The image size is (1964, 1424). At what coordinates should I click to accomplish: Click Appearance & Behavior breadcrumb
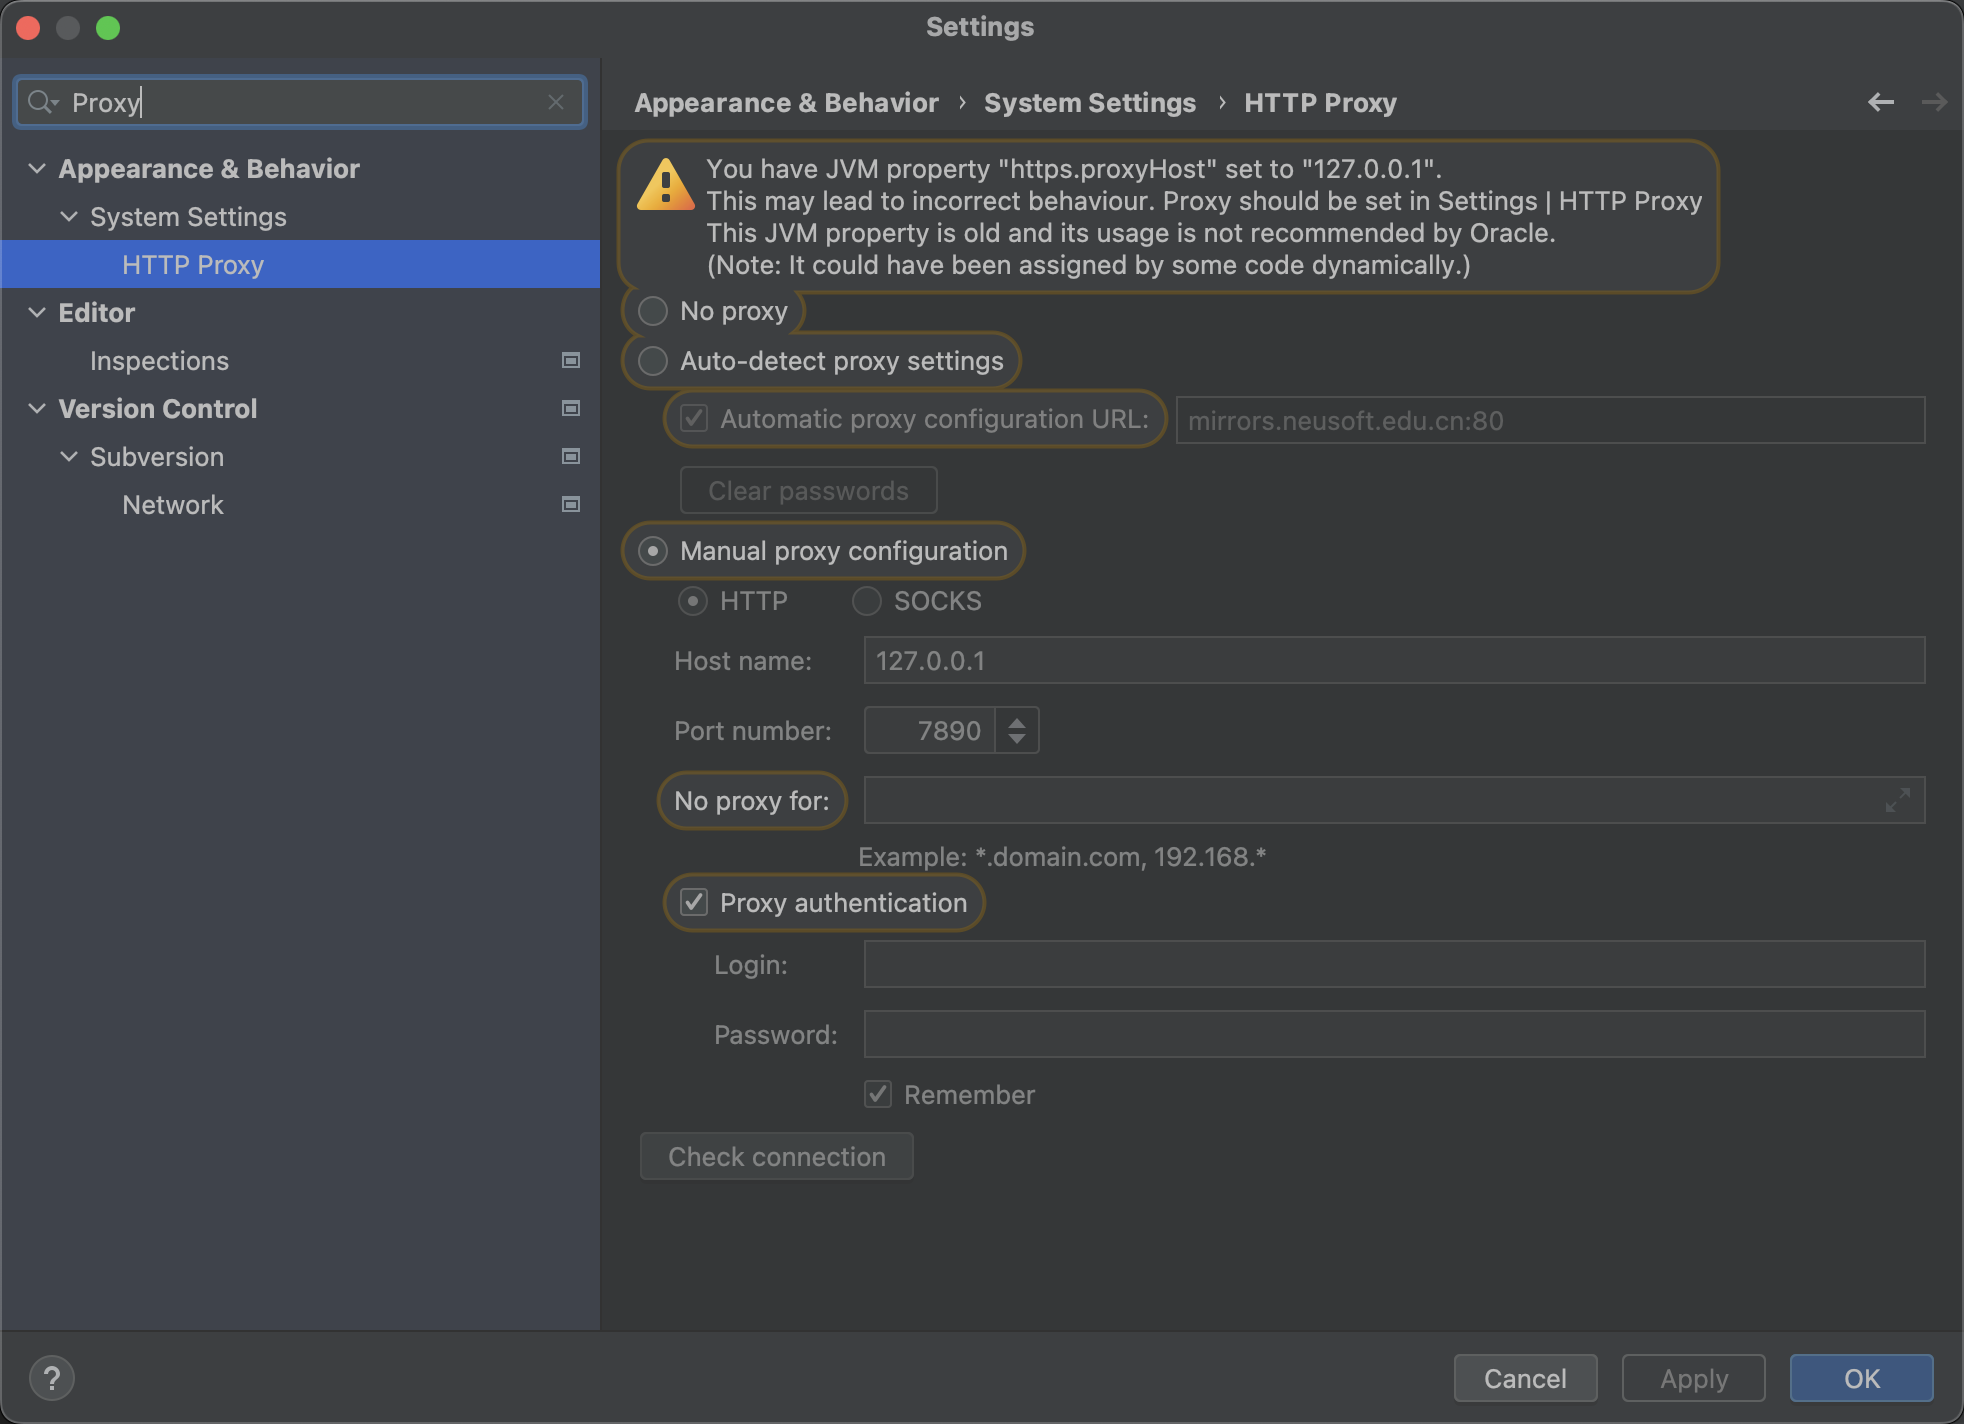point(786,102)
